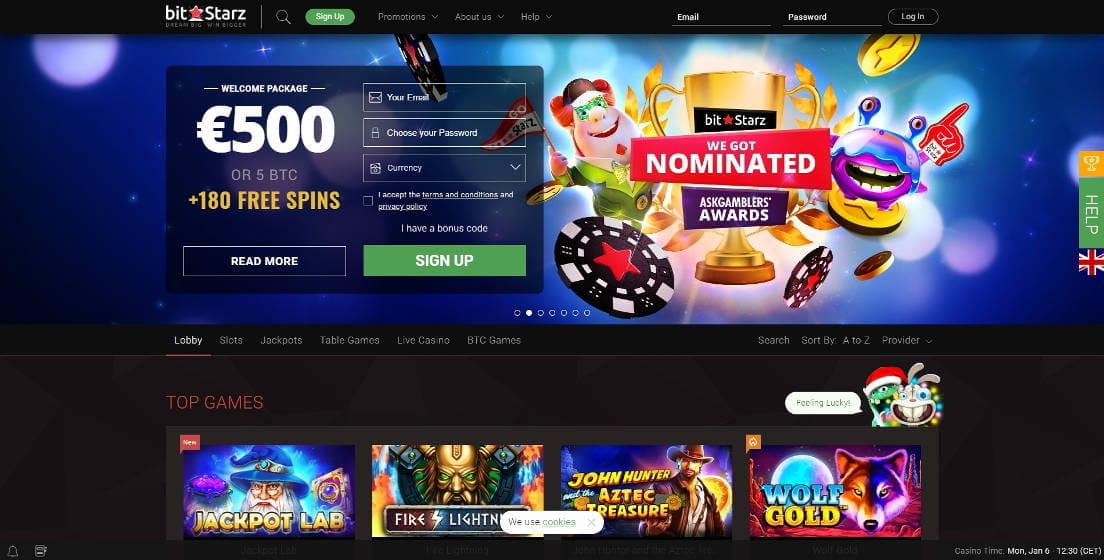Select the last carousel dot indicator
Screen dimensions: 1104x560
pyautogui.click(x=587, y=313)
